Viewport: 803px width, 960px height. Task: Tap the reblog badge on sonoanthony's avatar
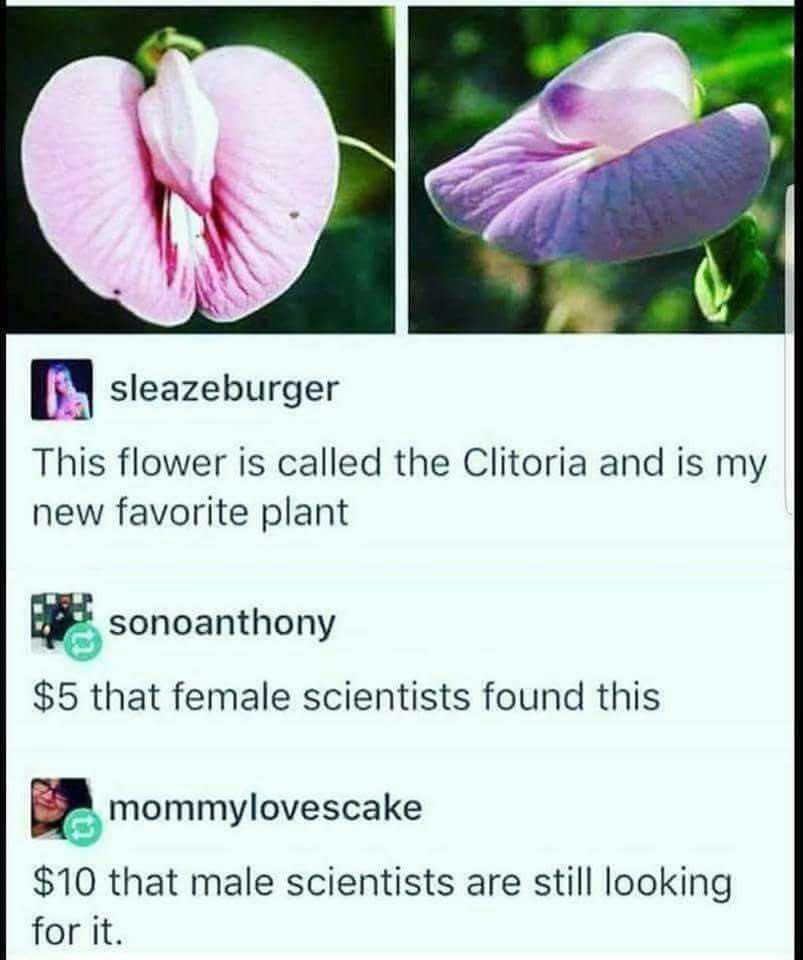click(82, 642)
